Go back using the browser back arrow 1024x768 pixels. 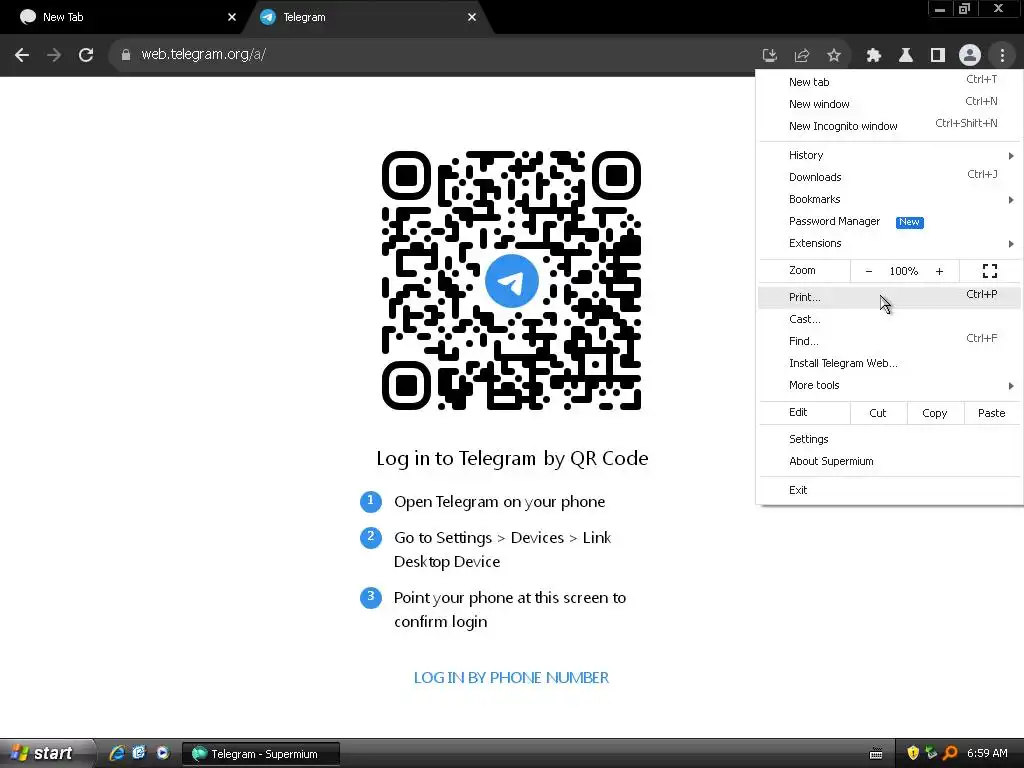click(x=22, y=55)
